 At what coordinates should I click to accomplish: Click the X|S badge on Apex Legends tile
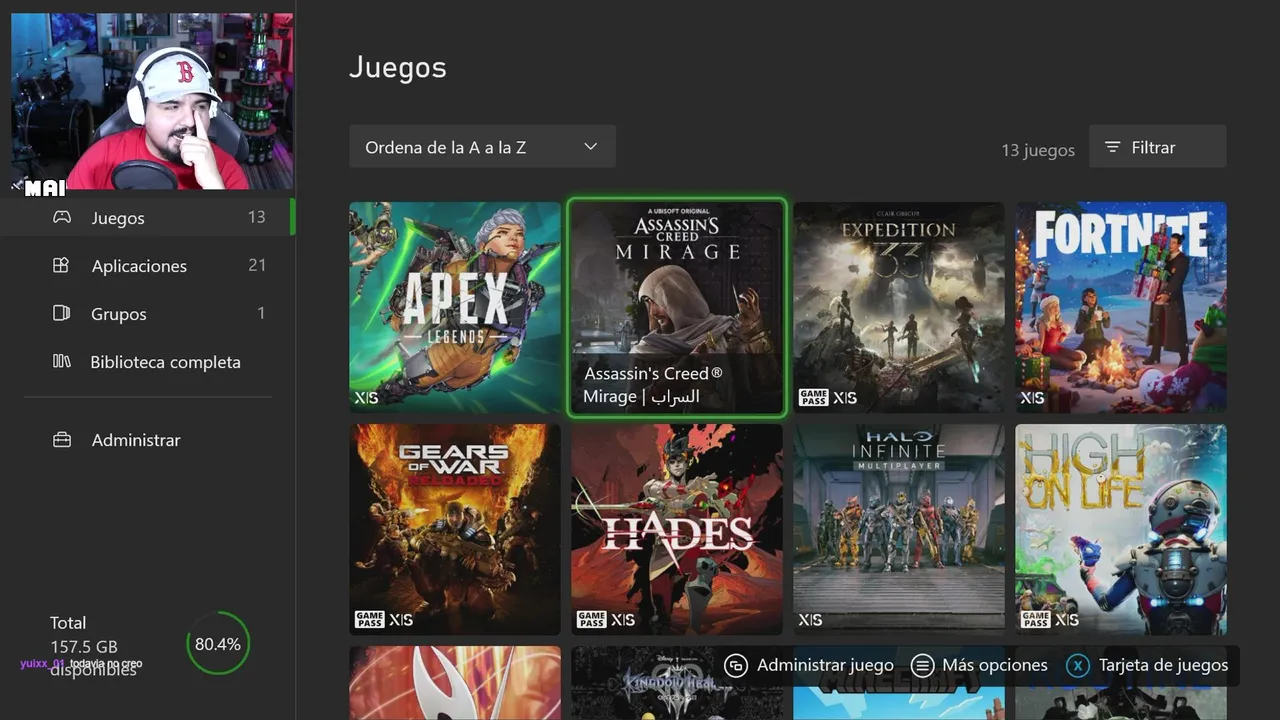tap(366, 398)
